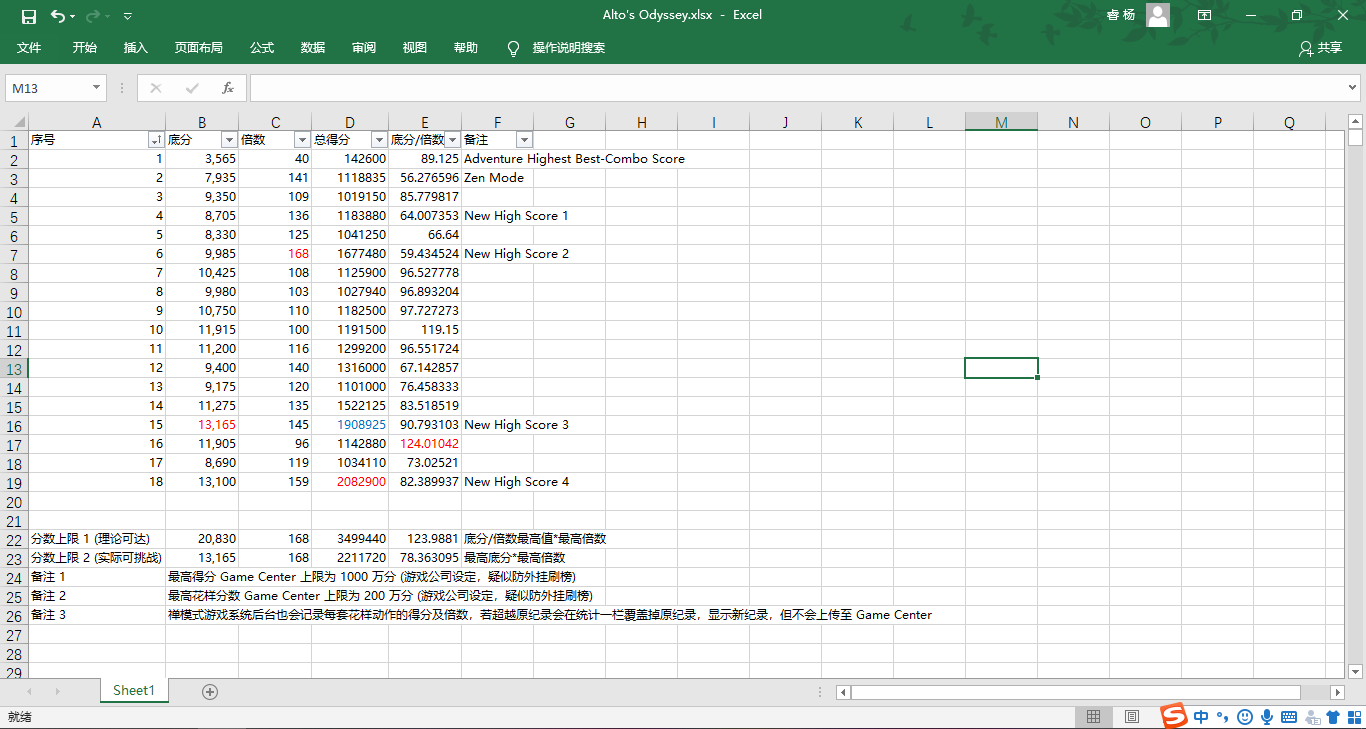Click into the formula bar input

797,88
